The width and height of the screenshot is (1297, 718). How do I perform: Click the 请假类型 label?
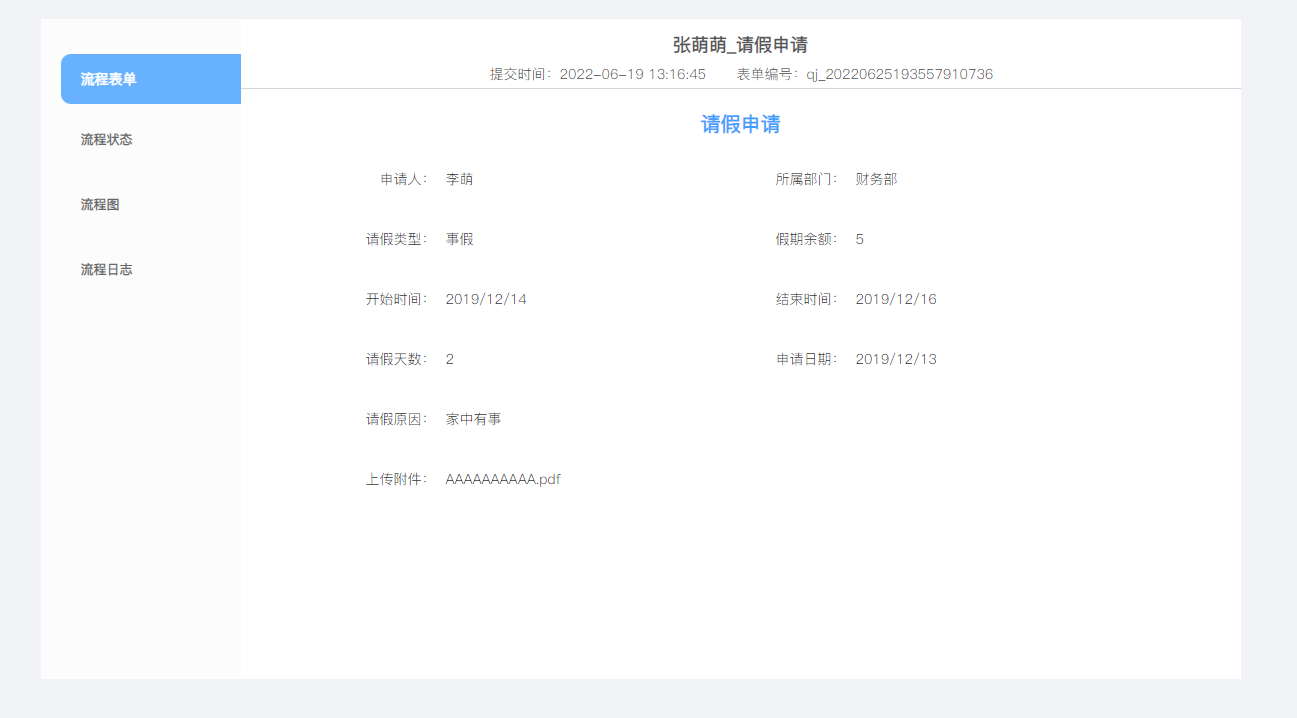[397, 239]
